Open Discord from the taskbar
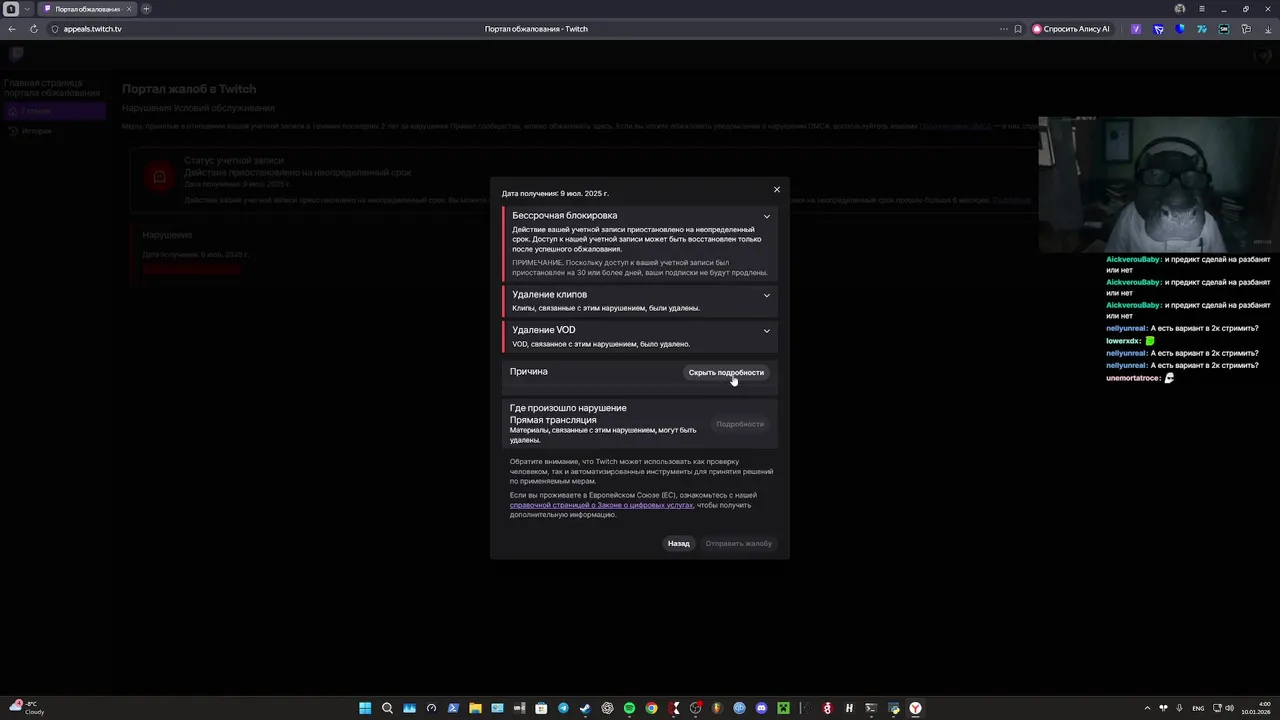 761,708
